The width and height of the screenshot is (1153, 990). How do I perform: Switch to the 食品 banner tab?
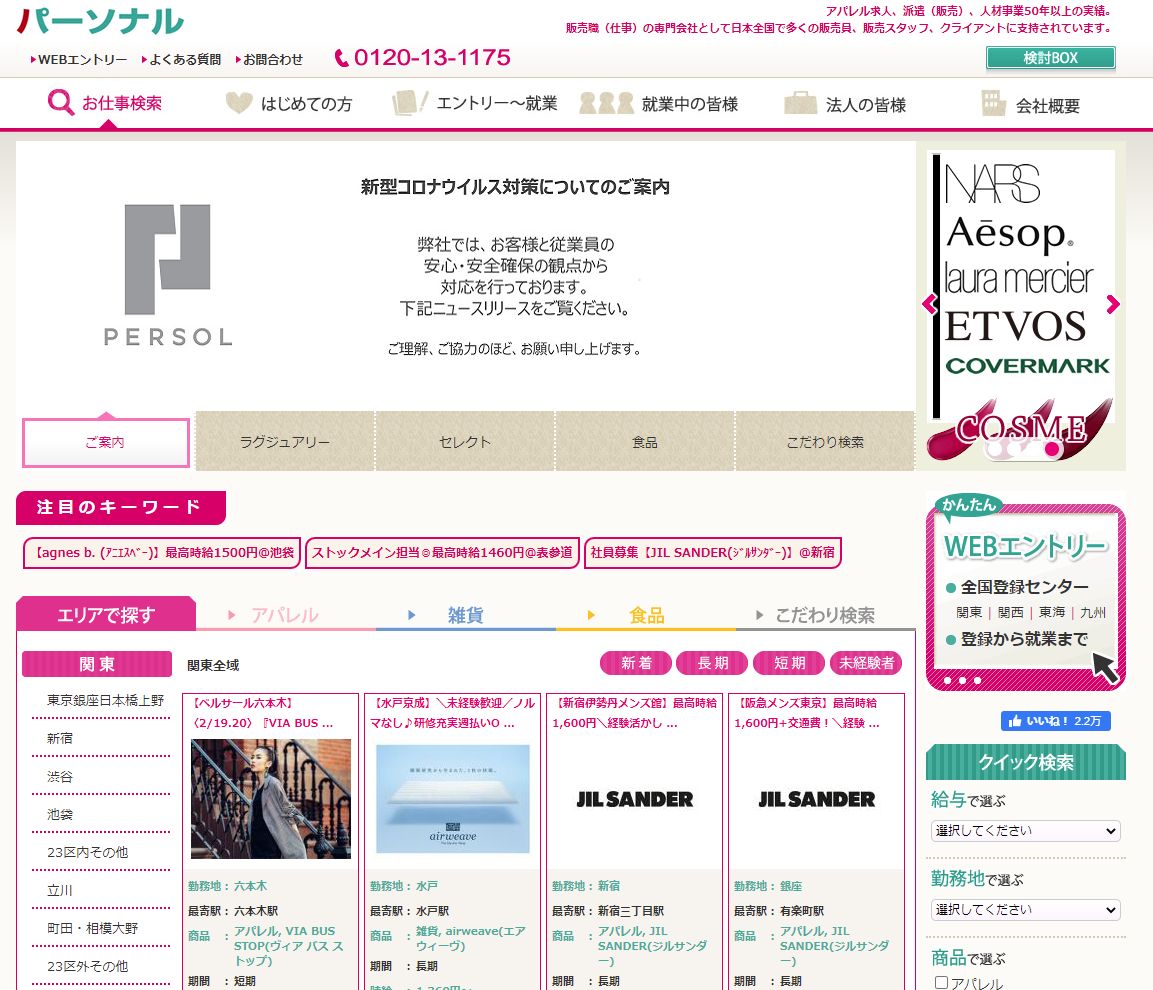(645, 442)
